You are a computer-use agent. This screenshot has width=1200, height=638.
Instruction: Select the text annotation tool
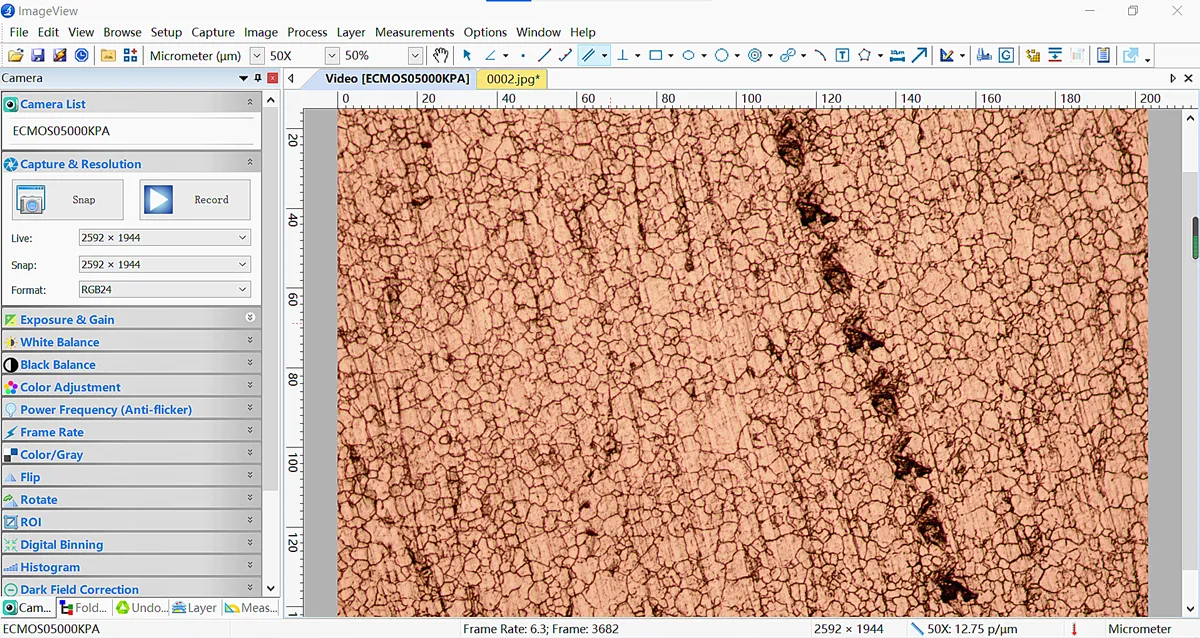point(842,56)
